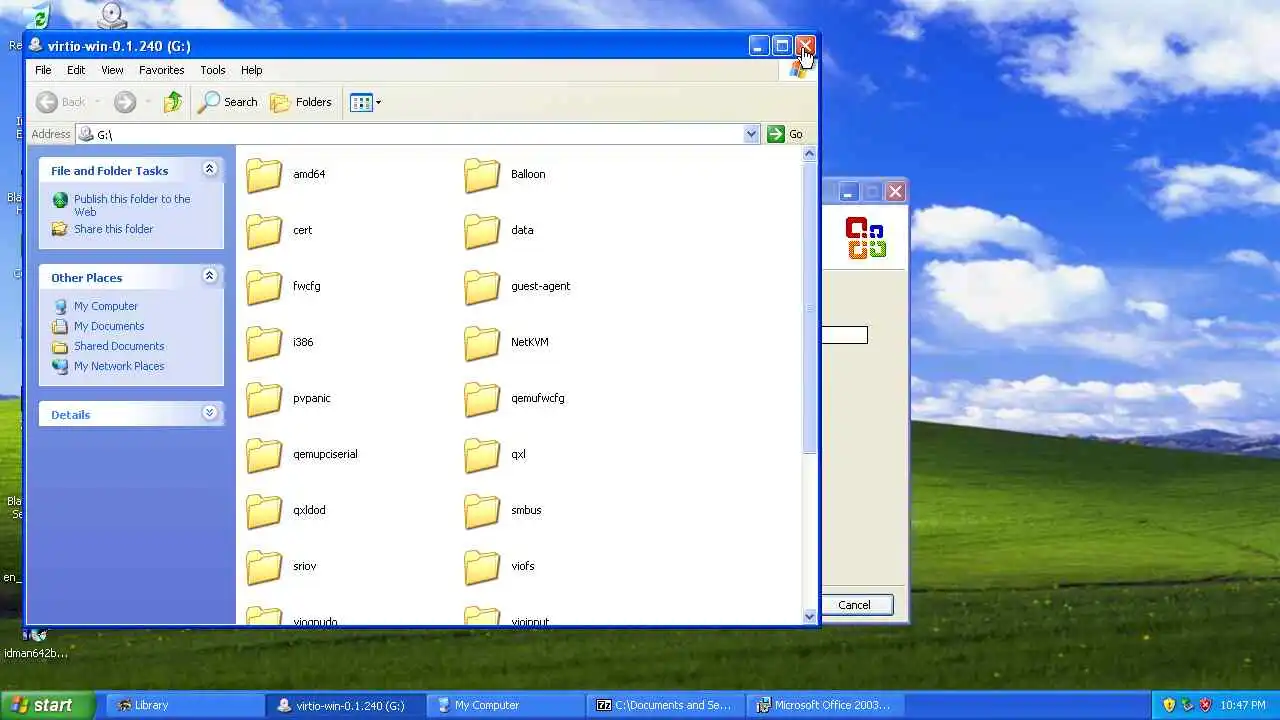Open the Tools menu
Viewport: 1280px width, 720px height.
pyautogui.click(x=213, y=70)
